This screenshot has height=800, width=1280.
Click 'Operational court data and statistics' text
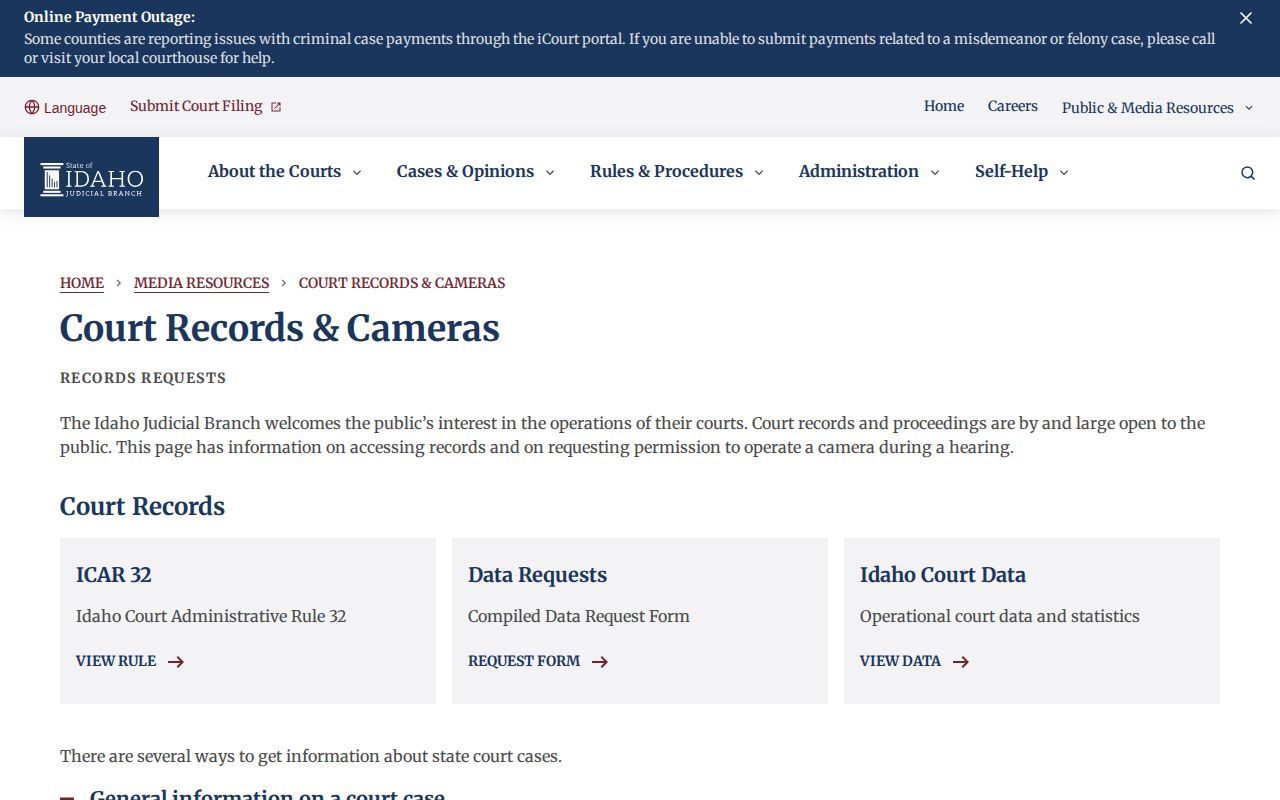(x=1000, y=616)
